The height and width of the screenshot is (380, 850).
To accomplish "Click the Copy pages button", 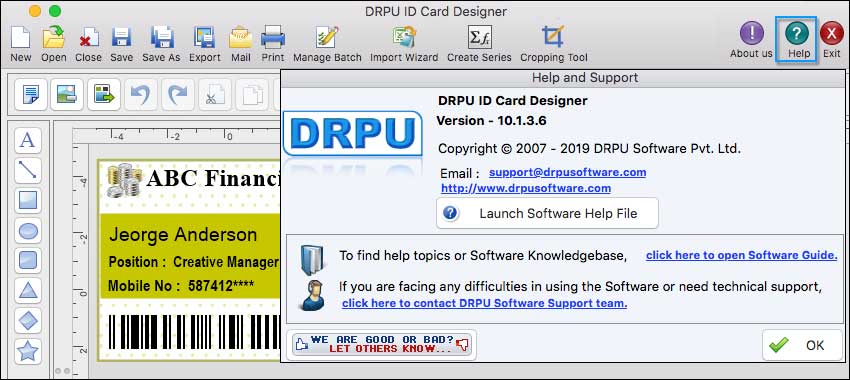I will click(252, 95).
